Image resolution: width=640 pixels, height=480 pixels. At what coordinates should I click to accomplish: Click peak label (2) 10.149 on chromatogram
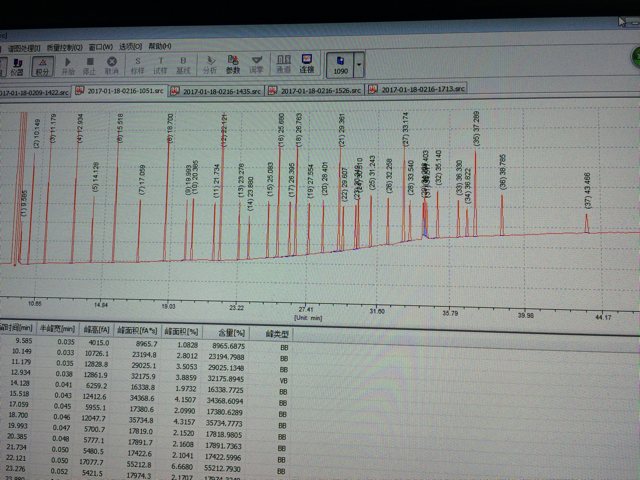[x=37, y=133]
